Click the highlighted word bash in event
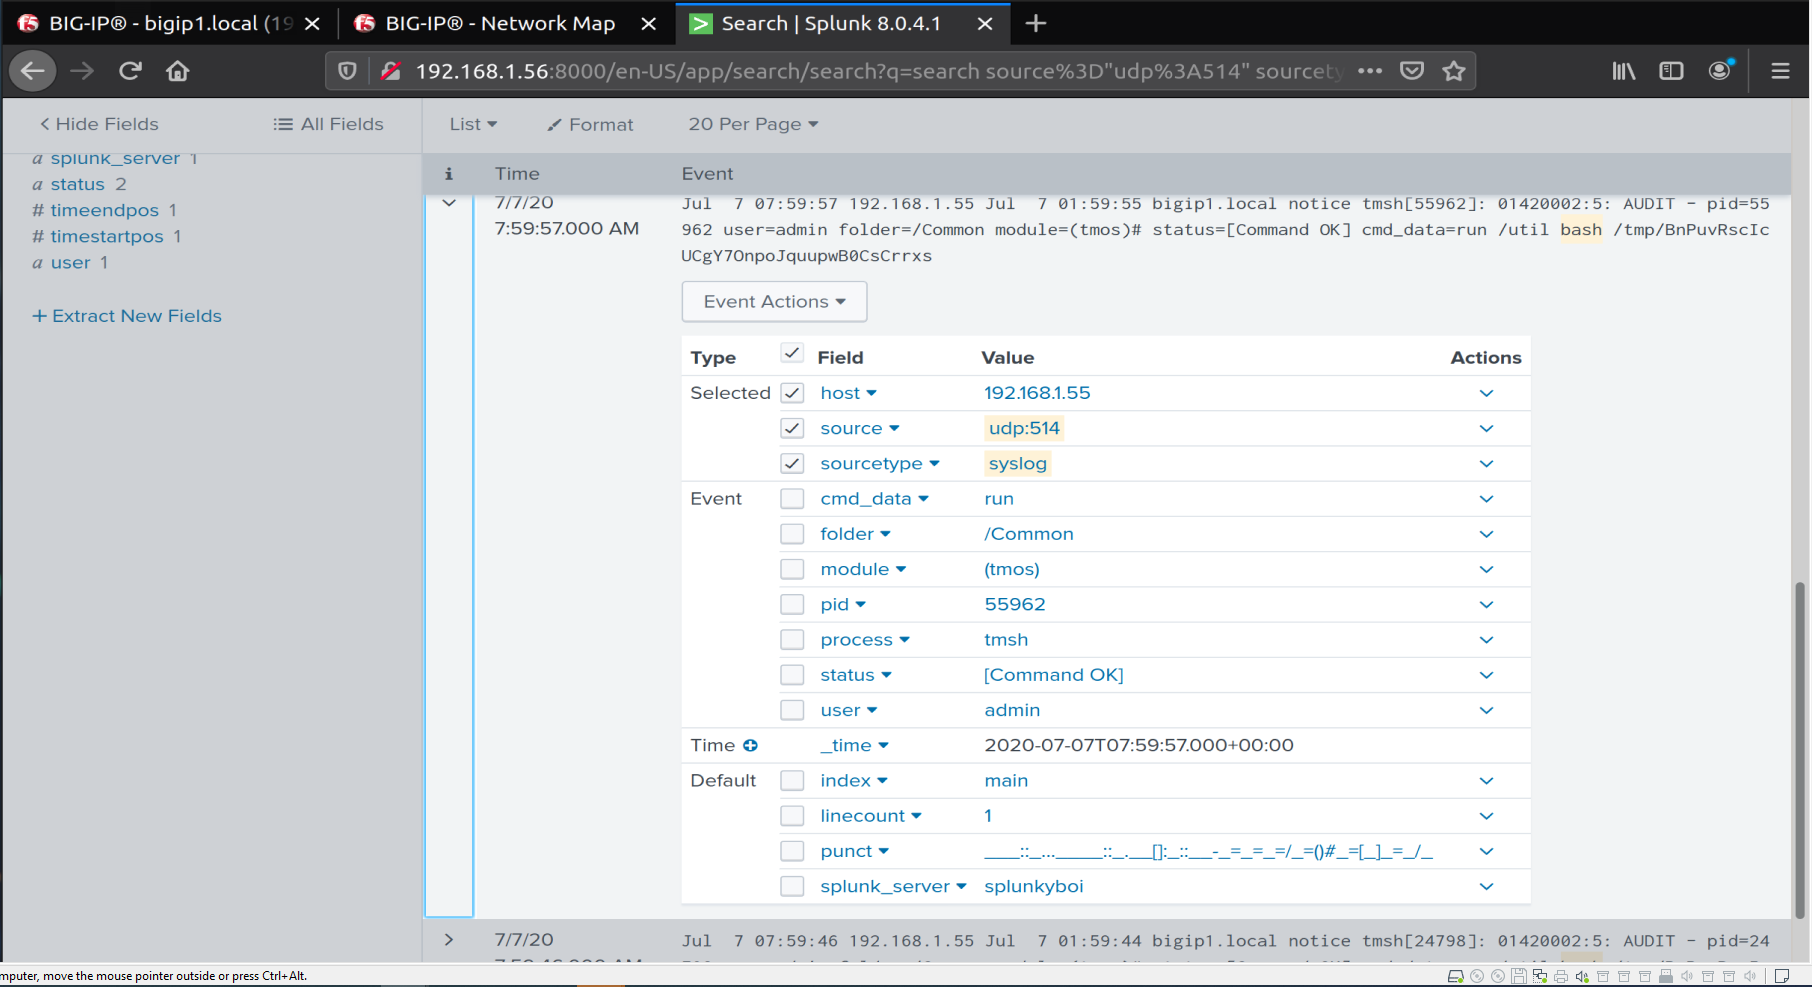The height and width of the screenshot is (987, 1812). click(x=1581, y=229)
